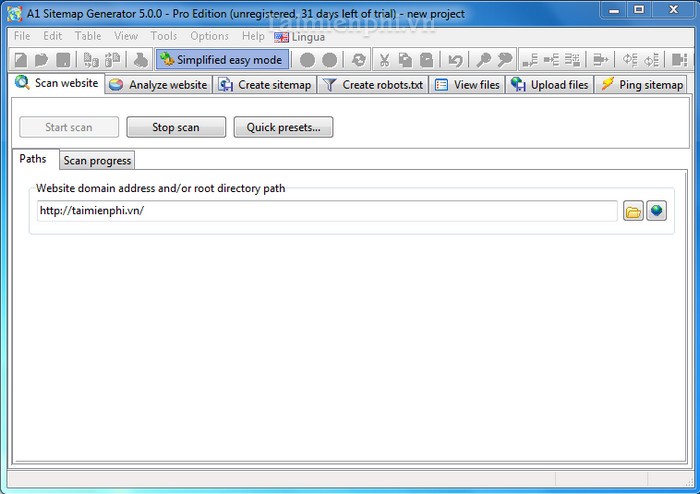The width and height of the screenshot is (700, 494).
Task: Switch to the Analyze website tab
Action: tap(158, 85)
